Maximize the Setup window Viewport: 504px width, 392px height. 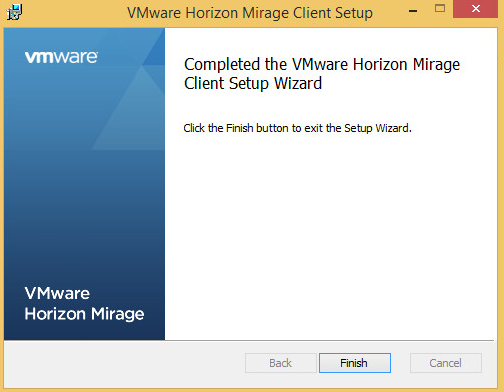pyautogui.click(x=440, y=9)
